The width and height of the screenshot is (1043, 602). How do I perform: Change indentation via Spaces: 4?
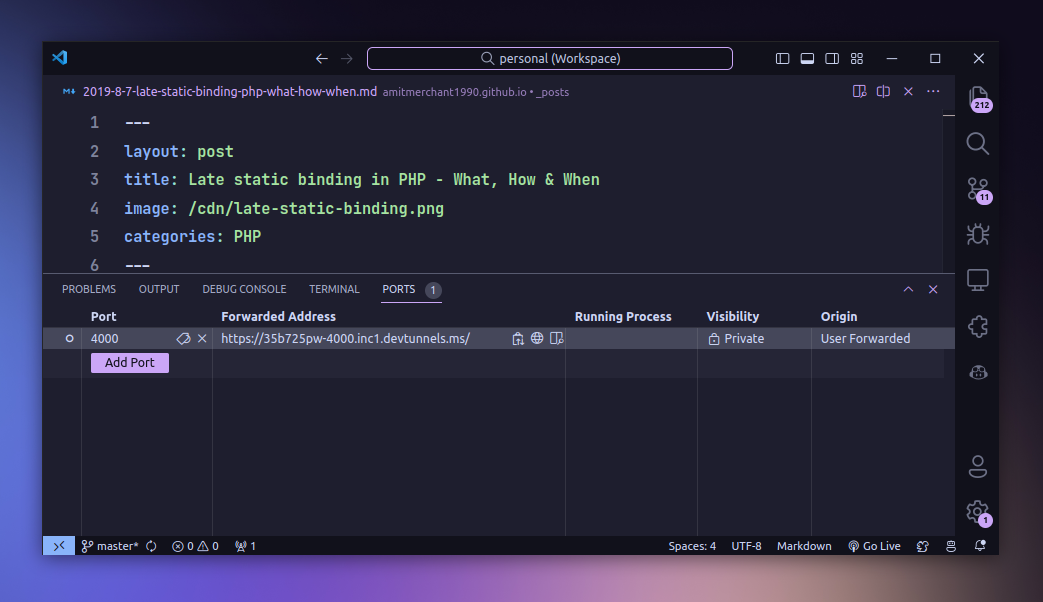692,546
